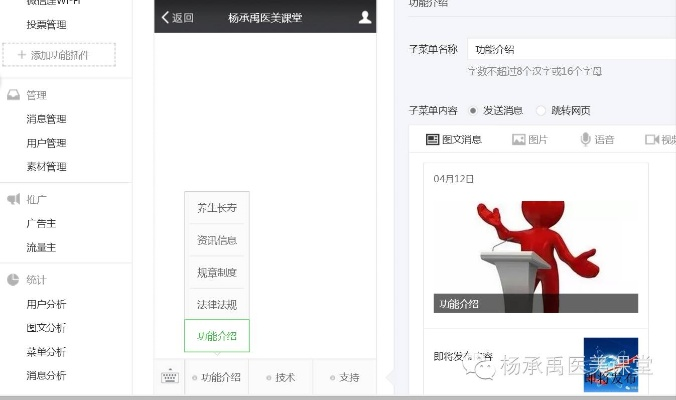Viewport: 676px width, 400px height.
Task: Click the 返回 back arrow in phone preview
Action: click(x=166, y=18)
